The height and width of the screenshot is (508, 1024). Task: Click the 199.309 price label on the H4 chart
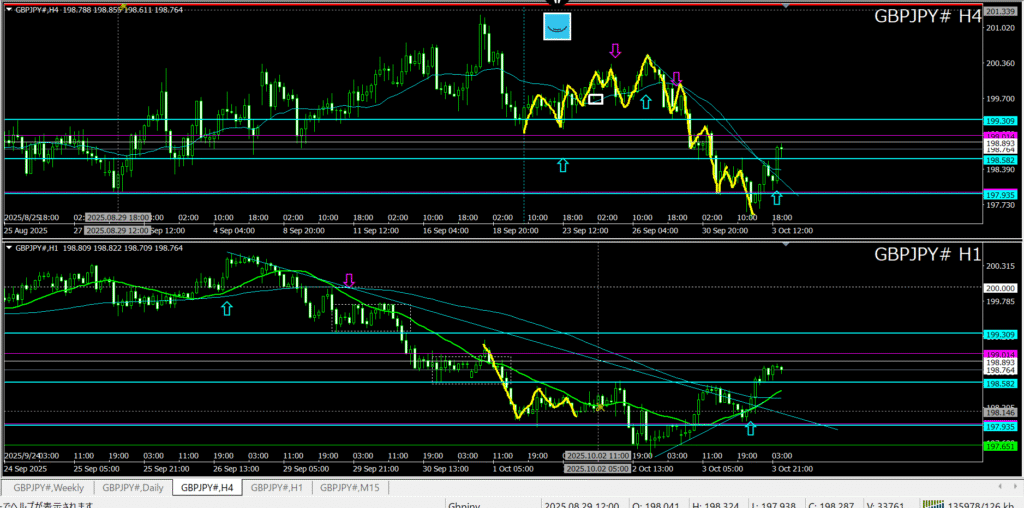(1000, 120)
